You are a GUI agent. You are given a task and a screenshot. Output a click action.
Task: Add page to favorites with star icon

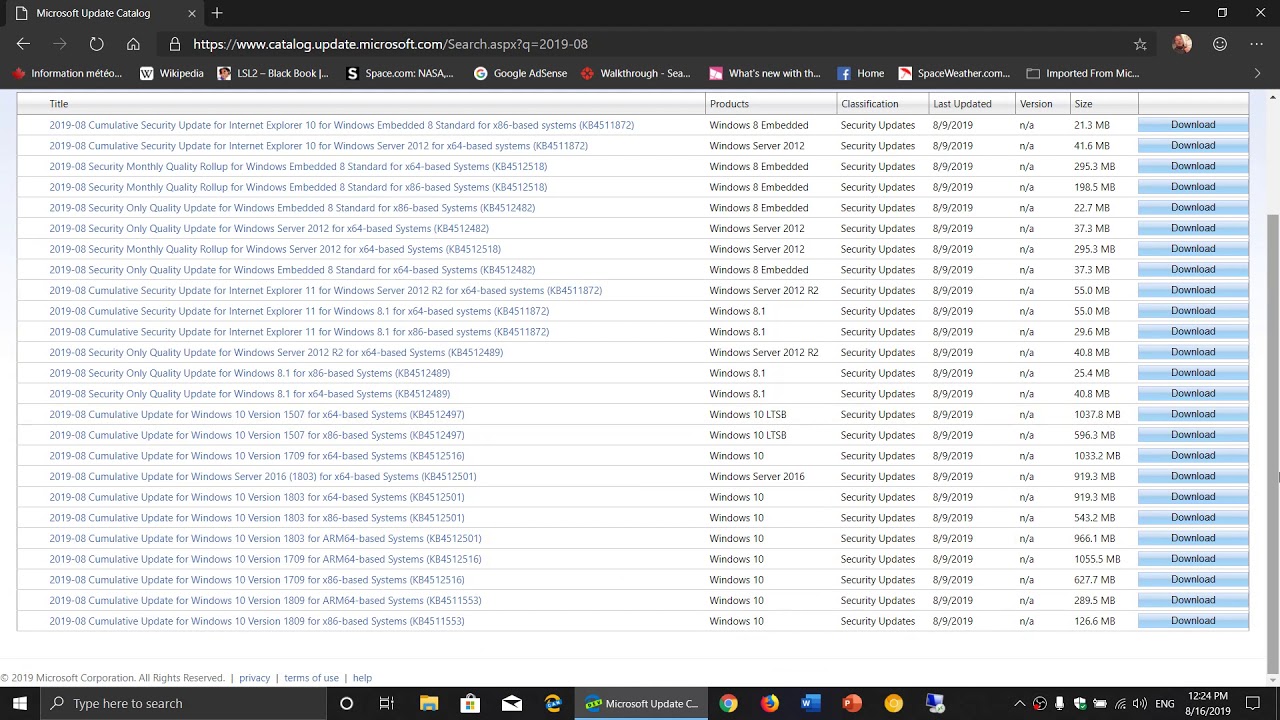(1139, 44)
